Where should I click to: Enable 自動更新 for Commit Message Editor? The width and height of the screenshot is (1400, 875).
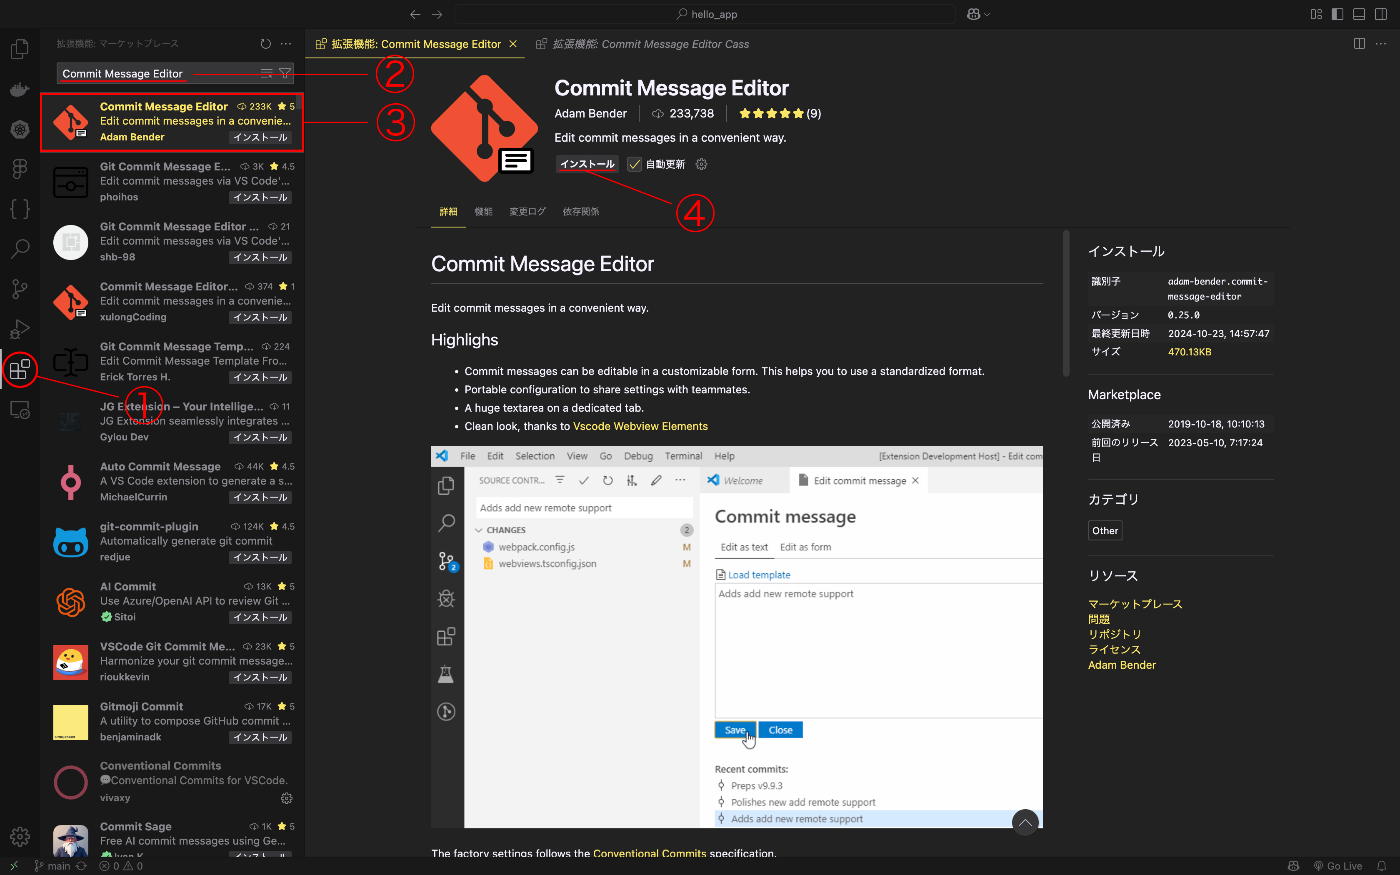pyautogui.click(x=633, y=164)
